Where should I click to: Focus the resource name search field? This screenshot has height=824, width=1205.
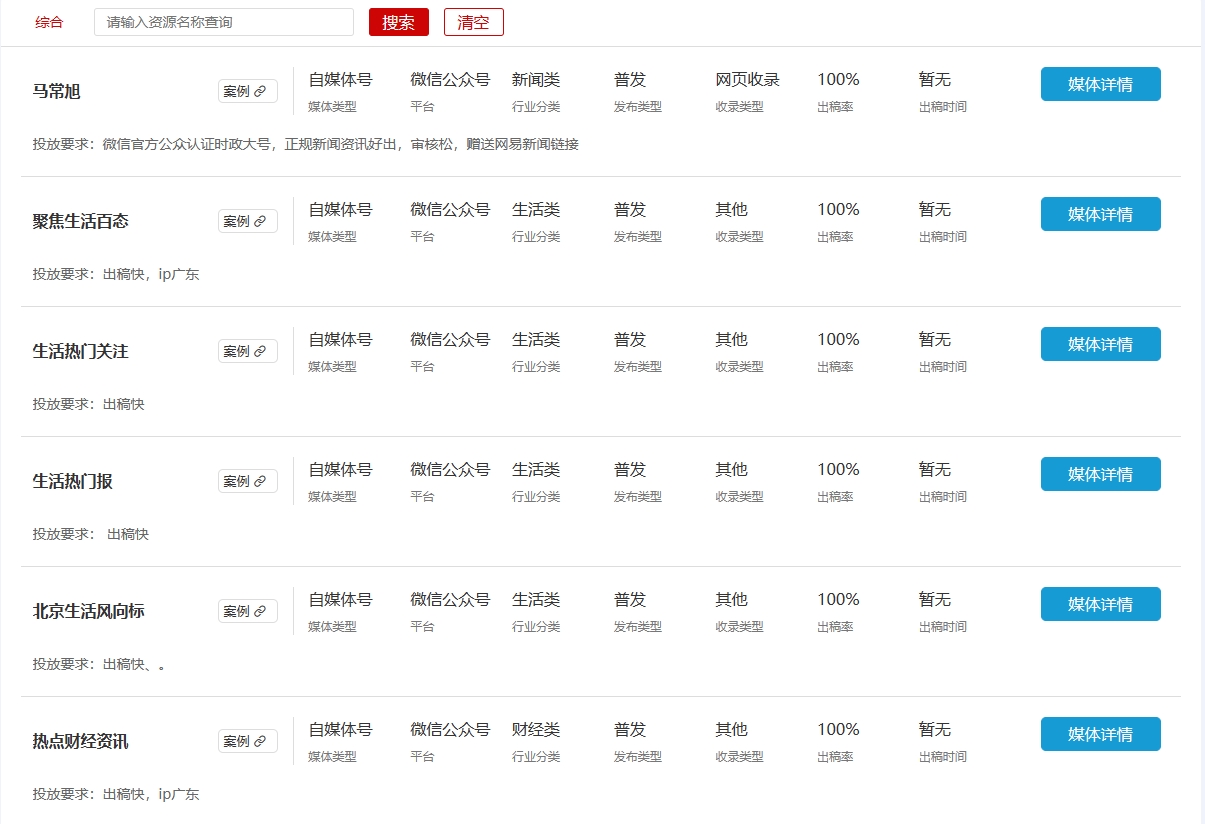click(223, 22)
